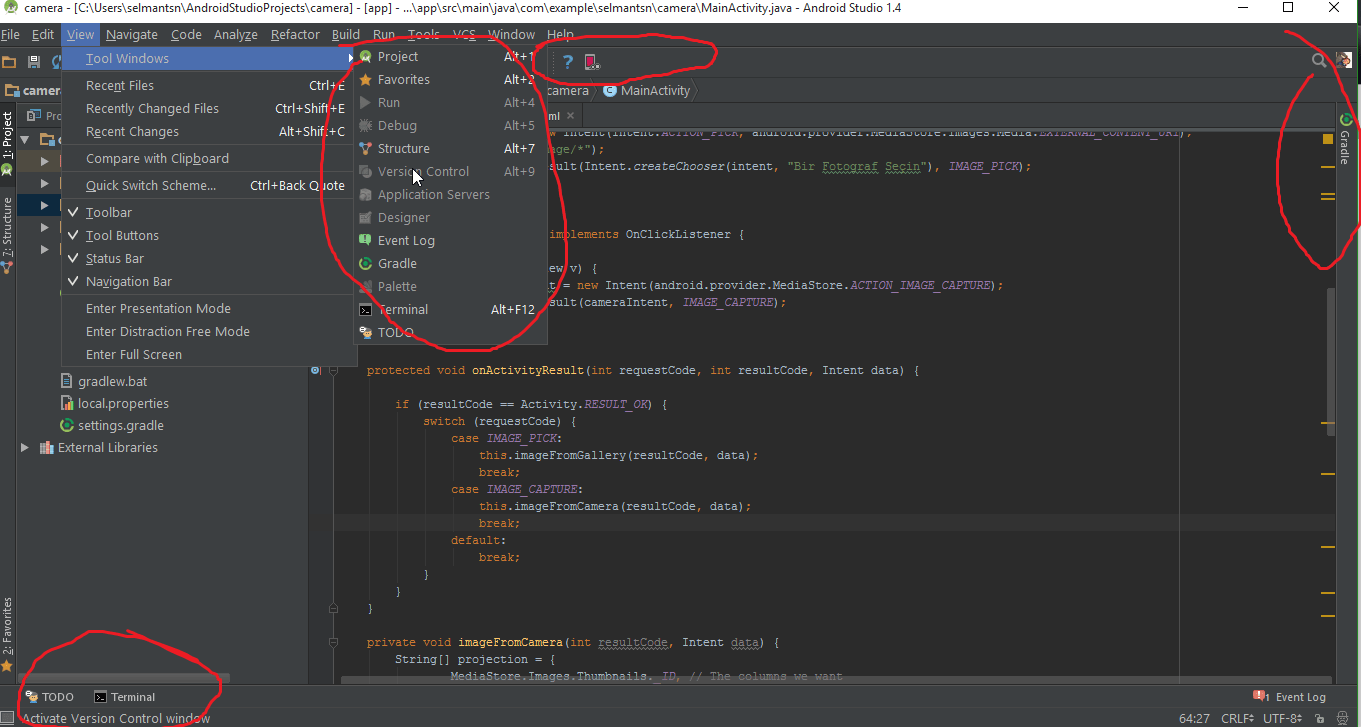Click the Terminal tool button icon at bottom
The height and width of the screenshot is (727, 1361).
(x=100, y=697)
